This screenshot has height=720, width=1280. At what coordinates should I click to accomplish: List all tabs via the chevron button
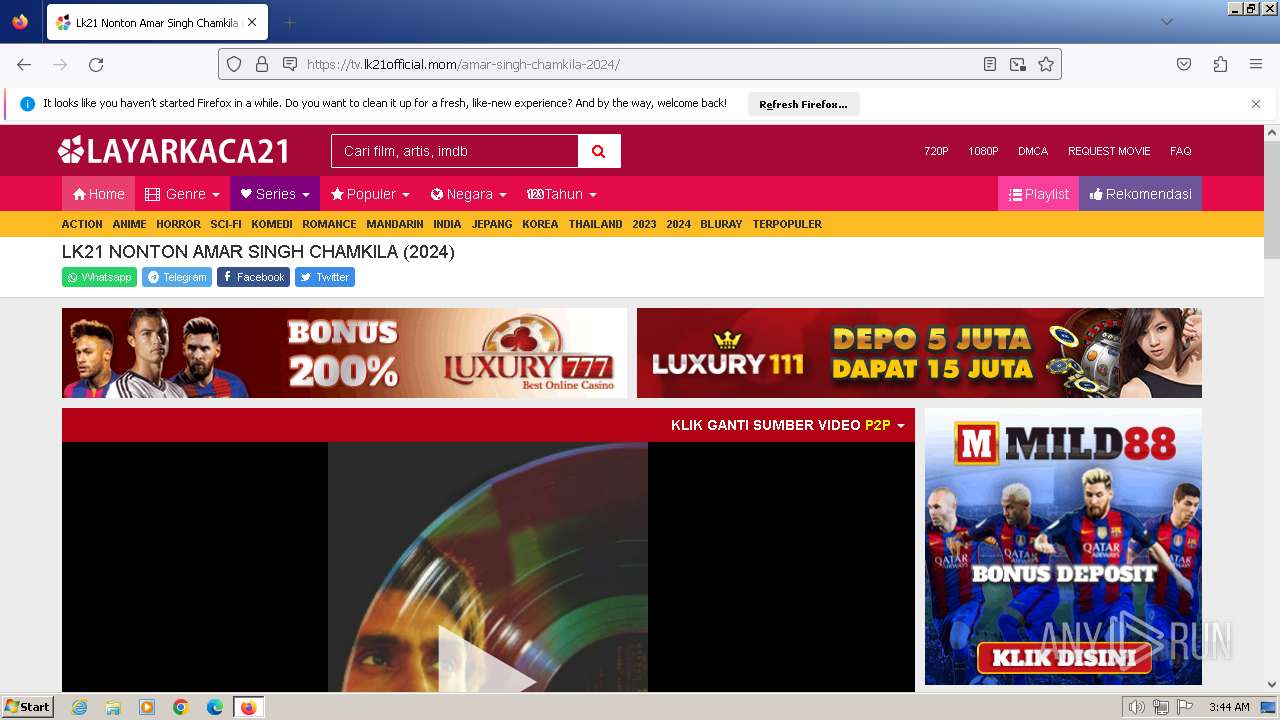[1167, 22]
